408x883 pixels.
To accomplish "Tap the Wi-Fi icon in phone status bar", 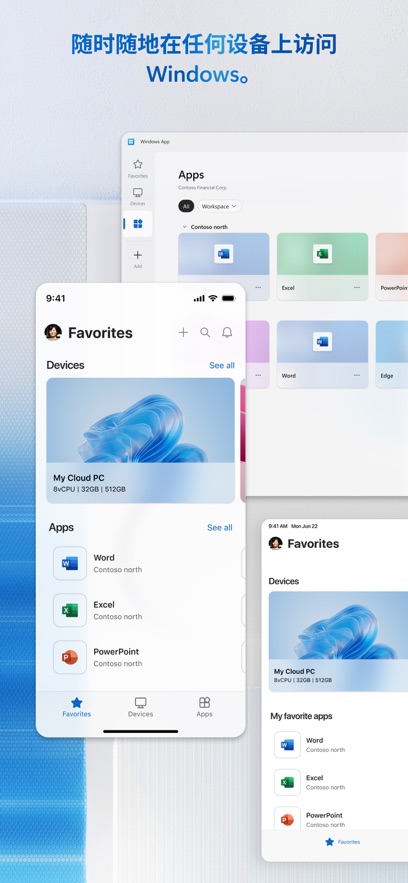I will tap(213, 298).
